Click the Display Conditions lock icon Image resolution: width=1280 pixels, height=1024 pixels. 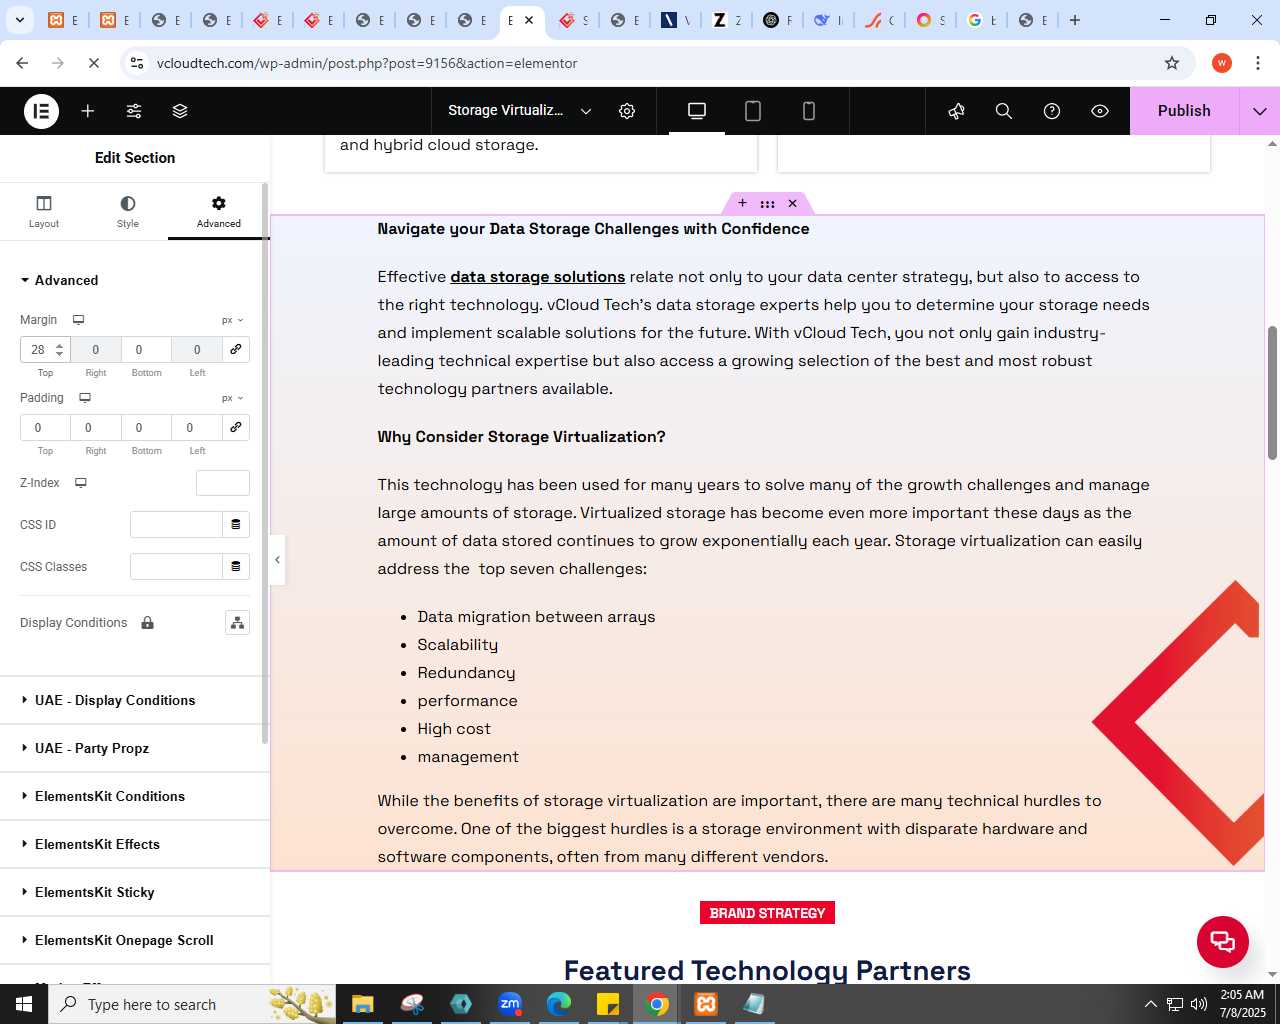click(x=147, y=623)
